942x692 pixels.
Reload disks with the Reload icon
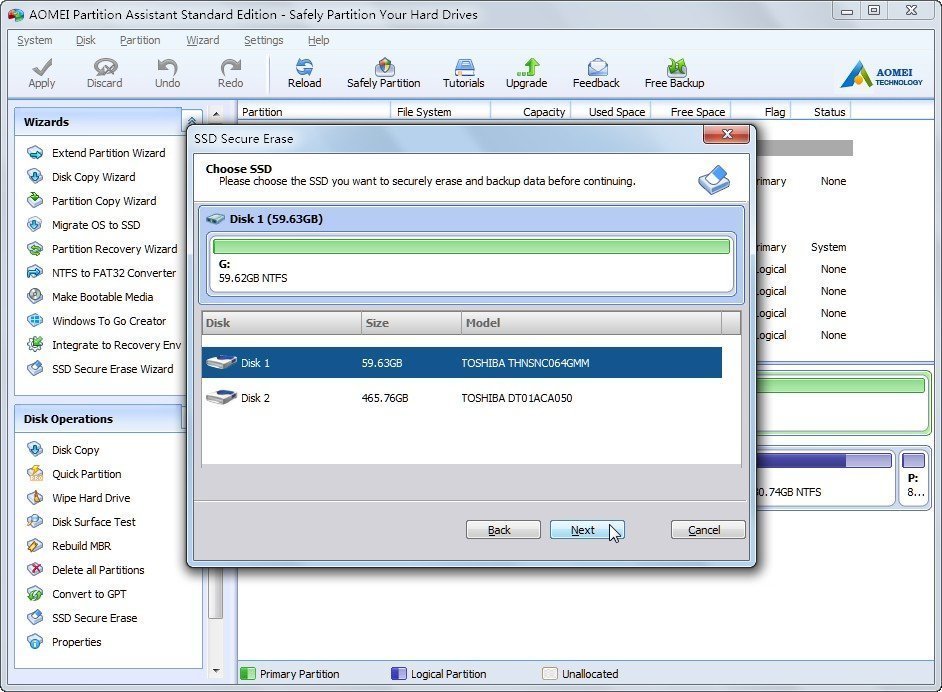pyautogui.click(x=304, y=67)
